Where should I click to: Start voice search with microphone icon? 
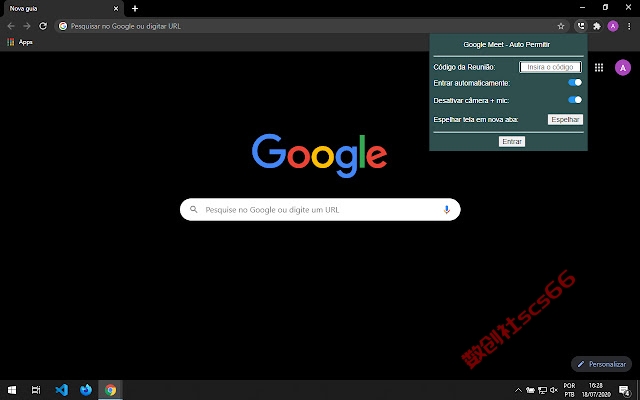447,210
